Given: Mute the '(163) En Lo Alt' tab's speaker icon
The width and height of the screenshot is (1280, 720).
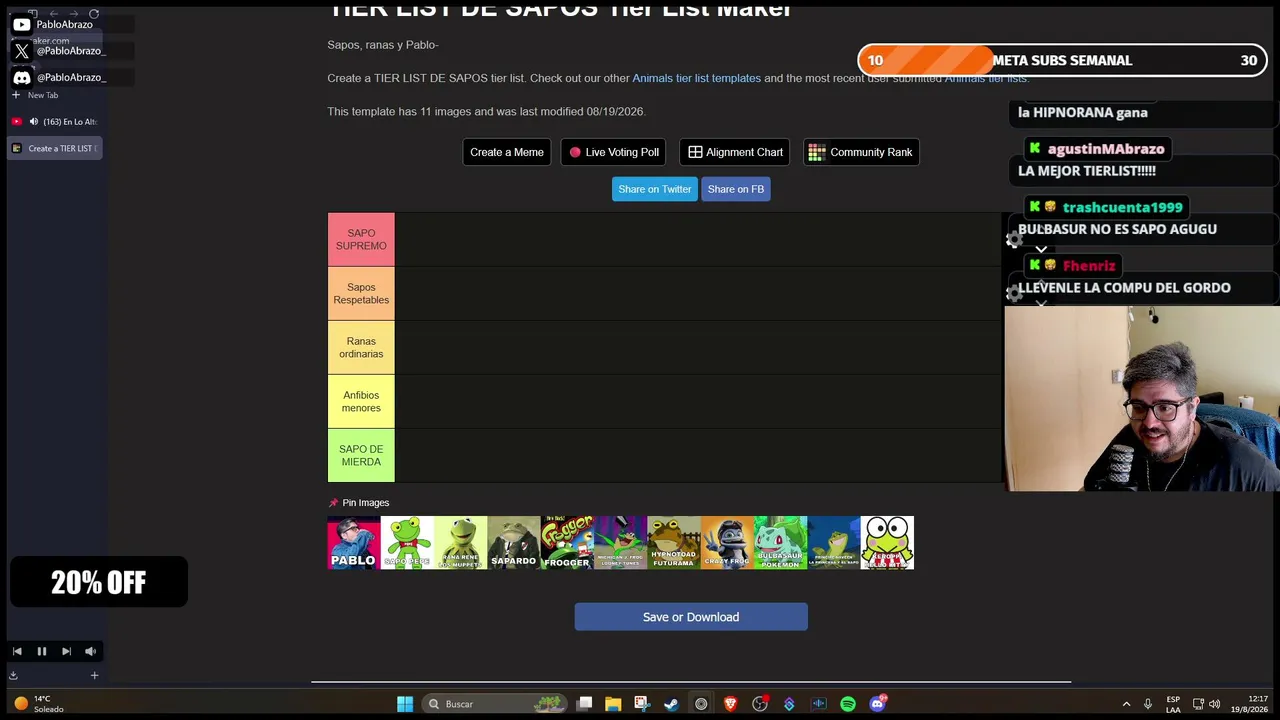Looking at the screenshot, I should click(x=33, y=122).
